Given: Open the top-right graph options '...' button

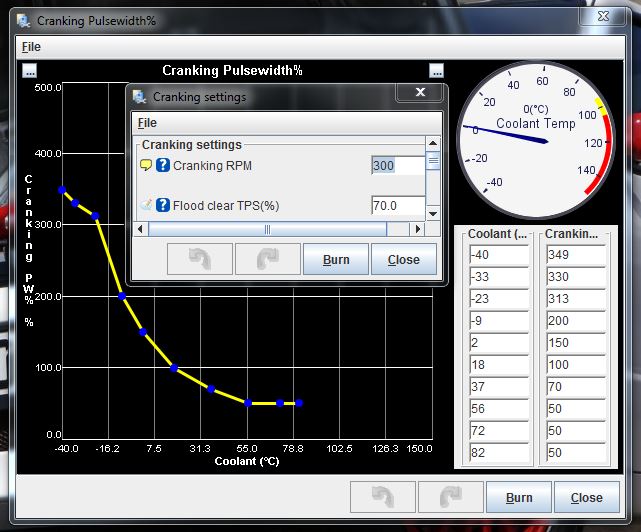Looking at the screenshot, I should click(436, 70).
